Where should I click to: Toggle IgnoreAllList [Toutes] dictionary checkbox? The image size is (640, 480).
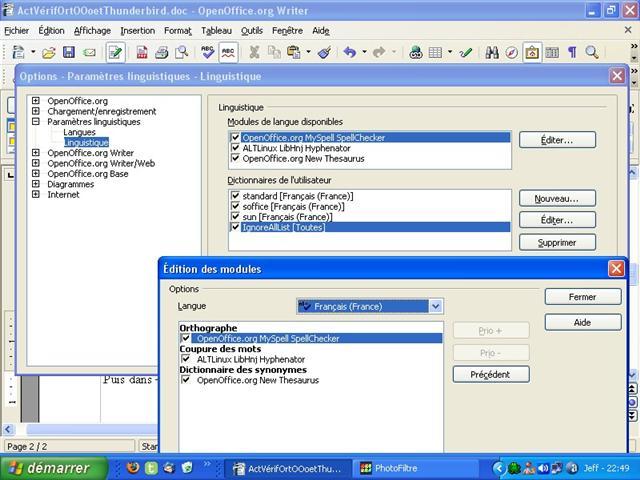pyautogui.click(x=235, y=227)
